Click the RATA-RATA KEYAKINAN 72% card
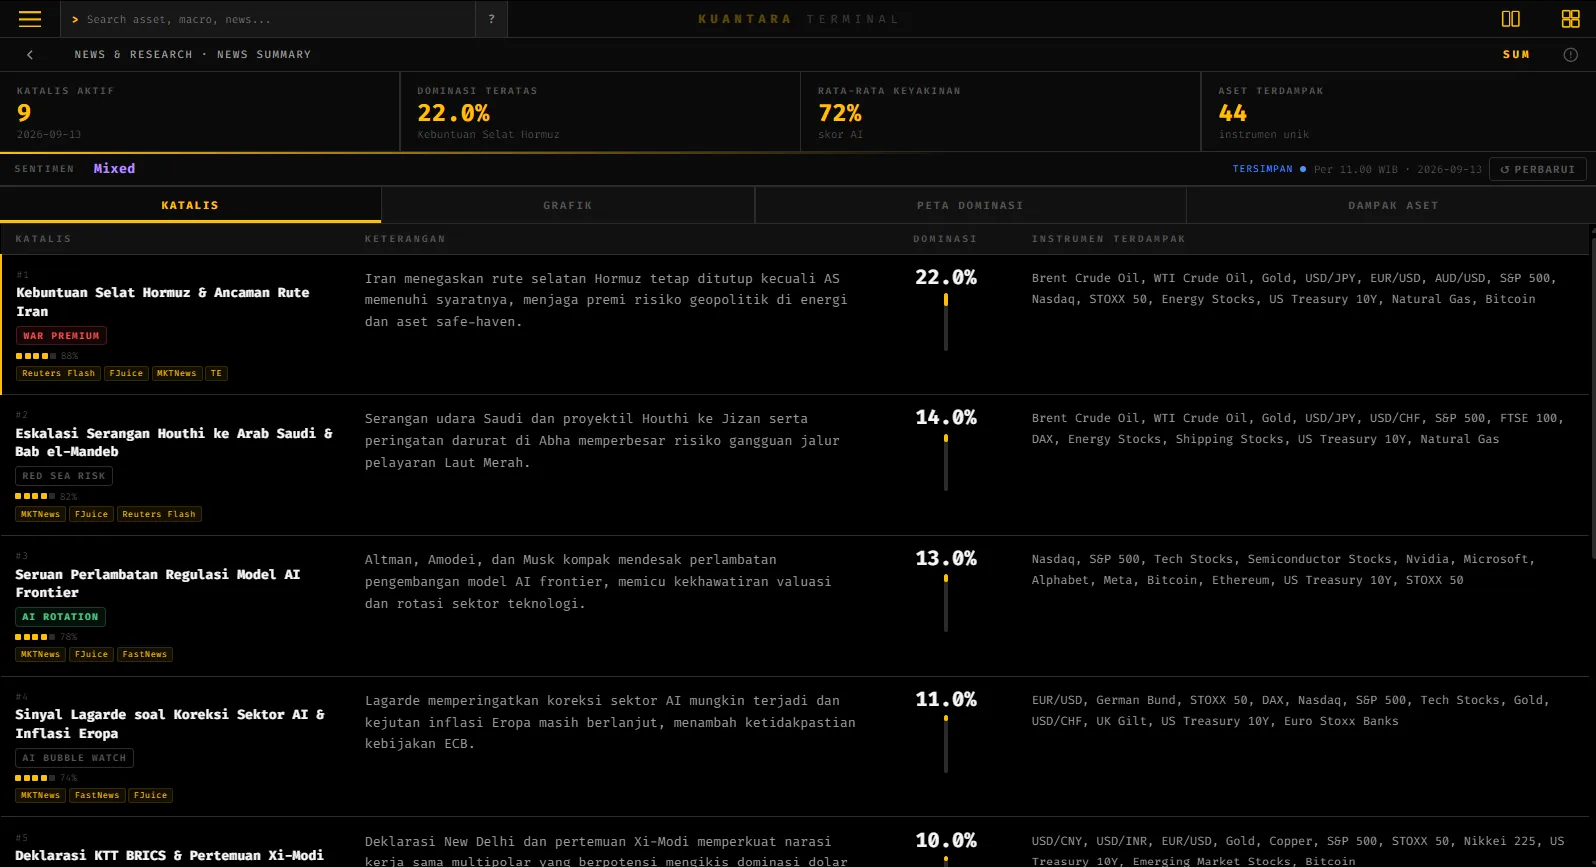This screenshot has height=867, width=1596. pos(1000,112)
